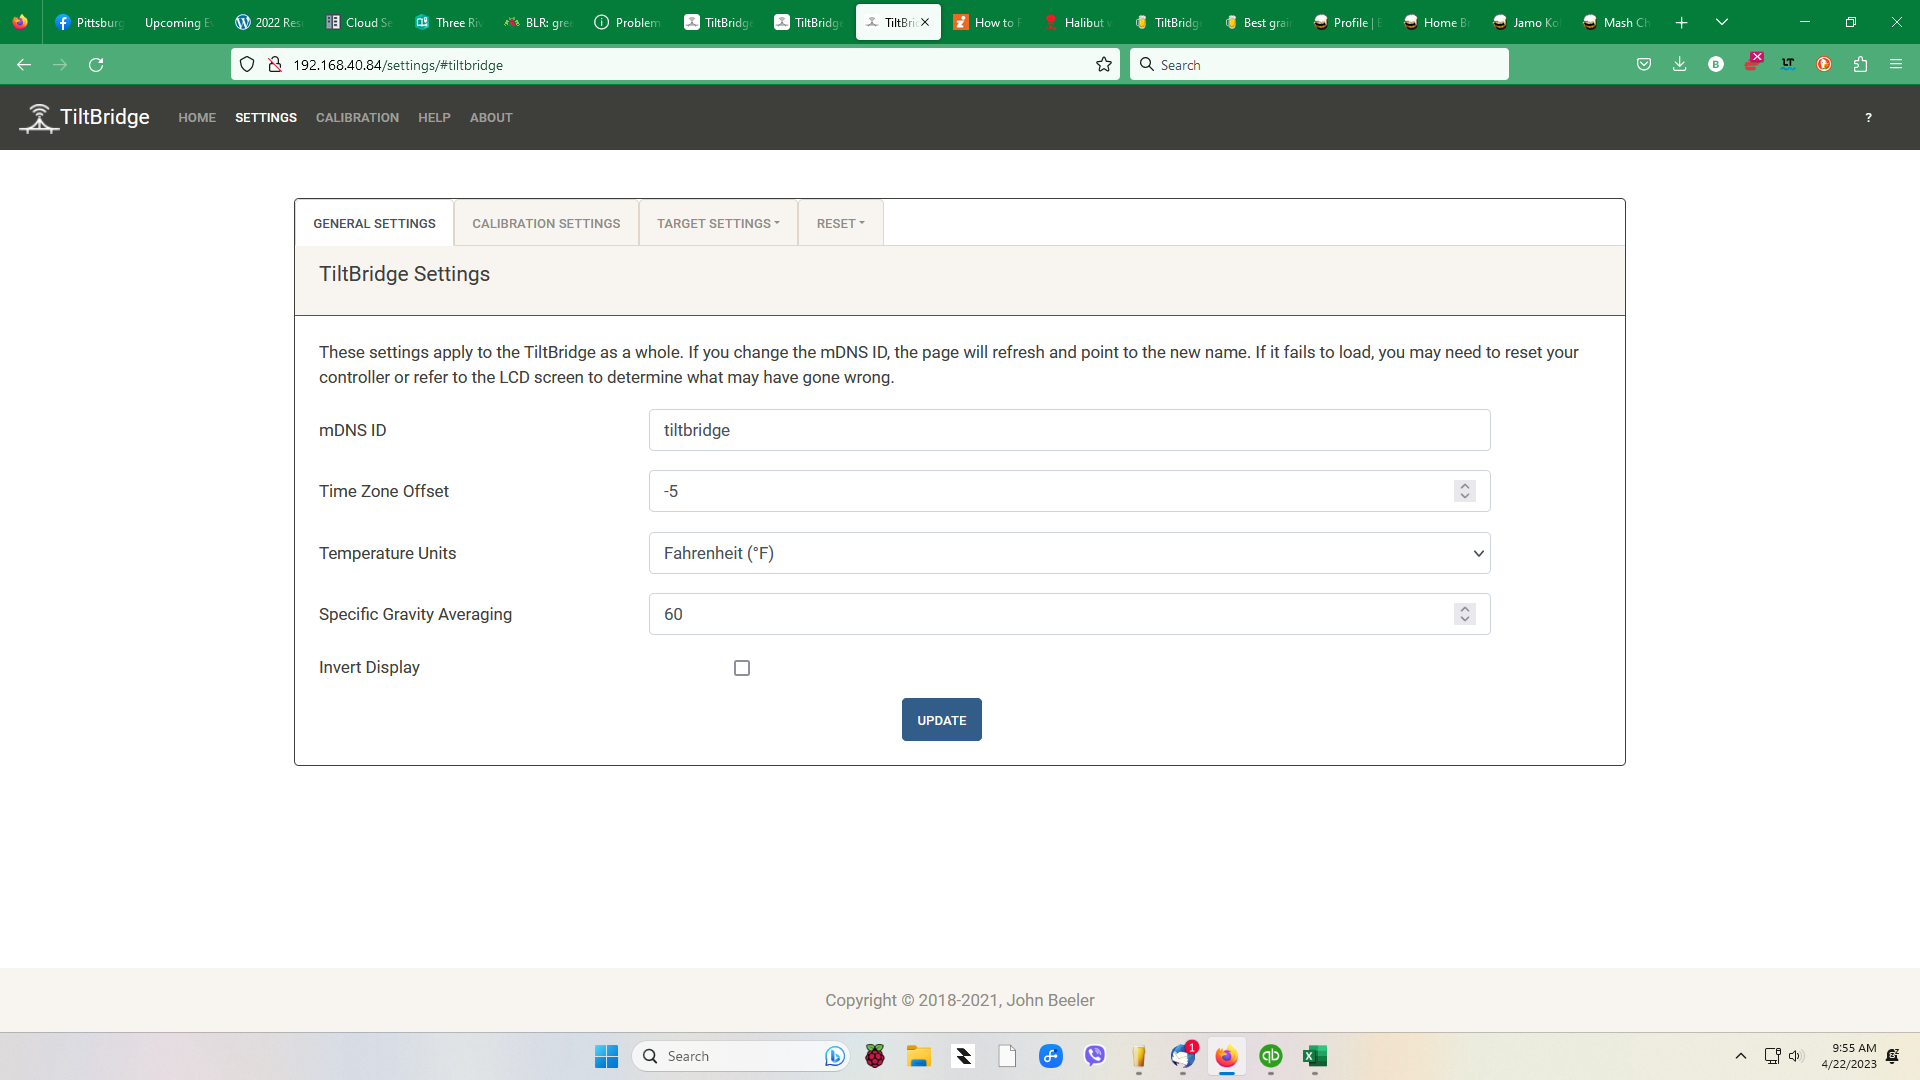The width and height of the screenshot is (1920, 1080).
Task: Switch to the Calibration Settings tab
Action: coord(546,223)
